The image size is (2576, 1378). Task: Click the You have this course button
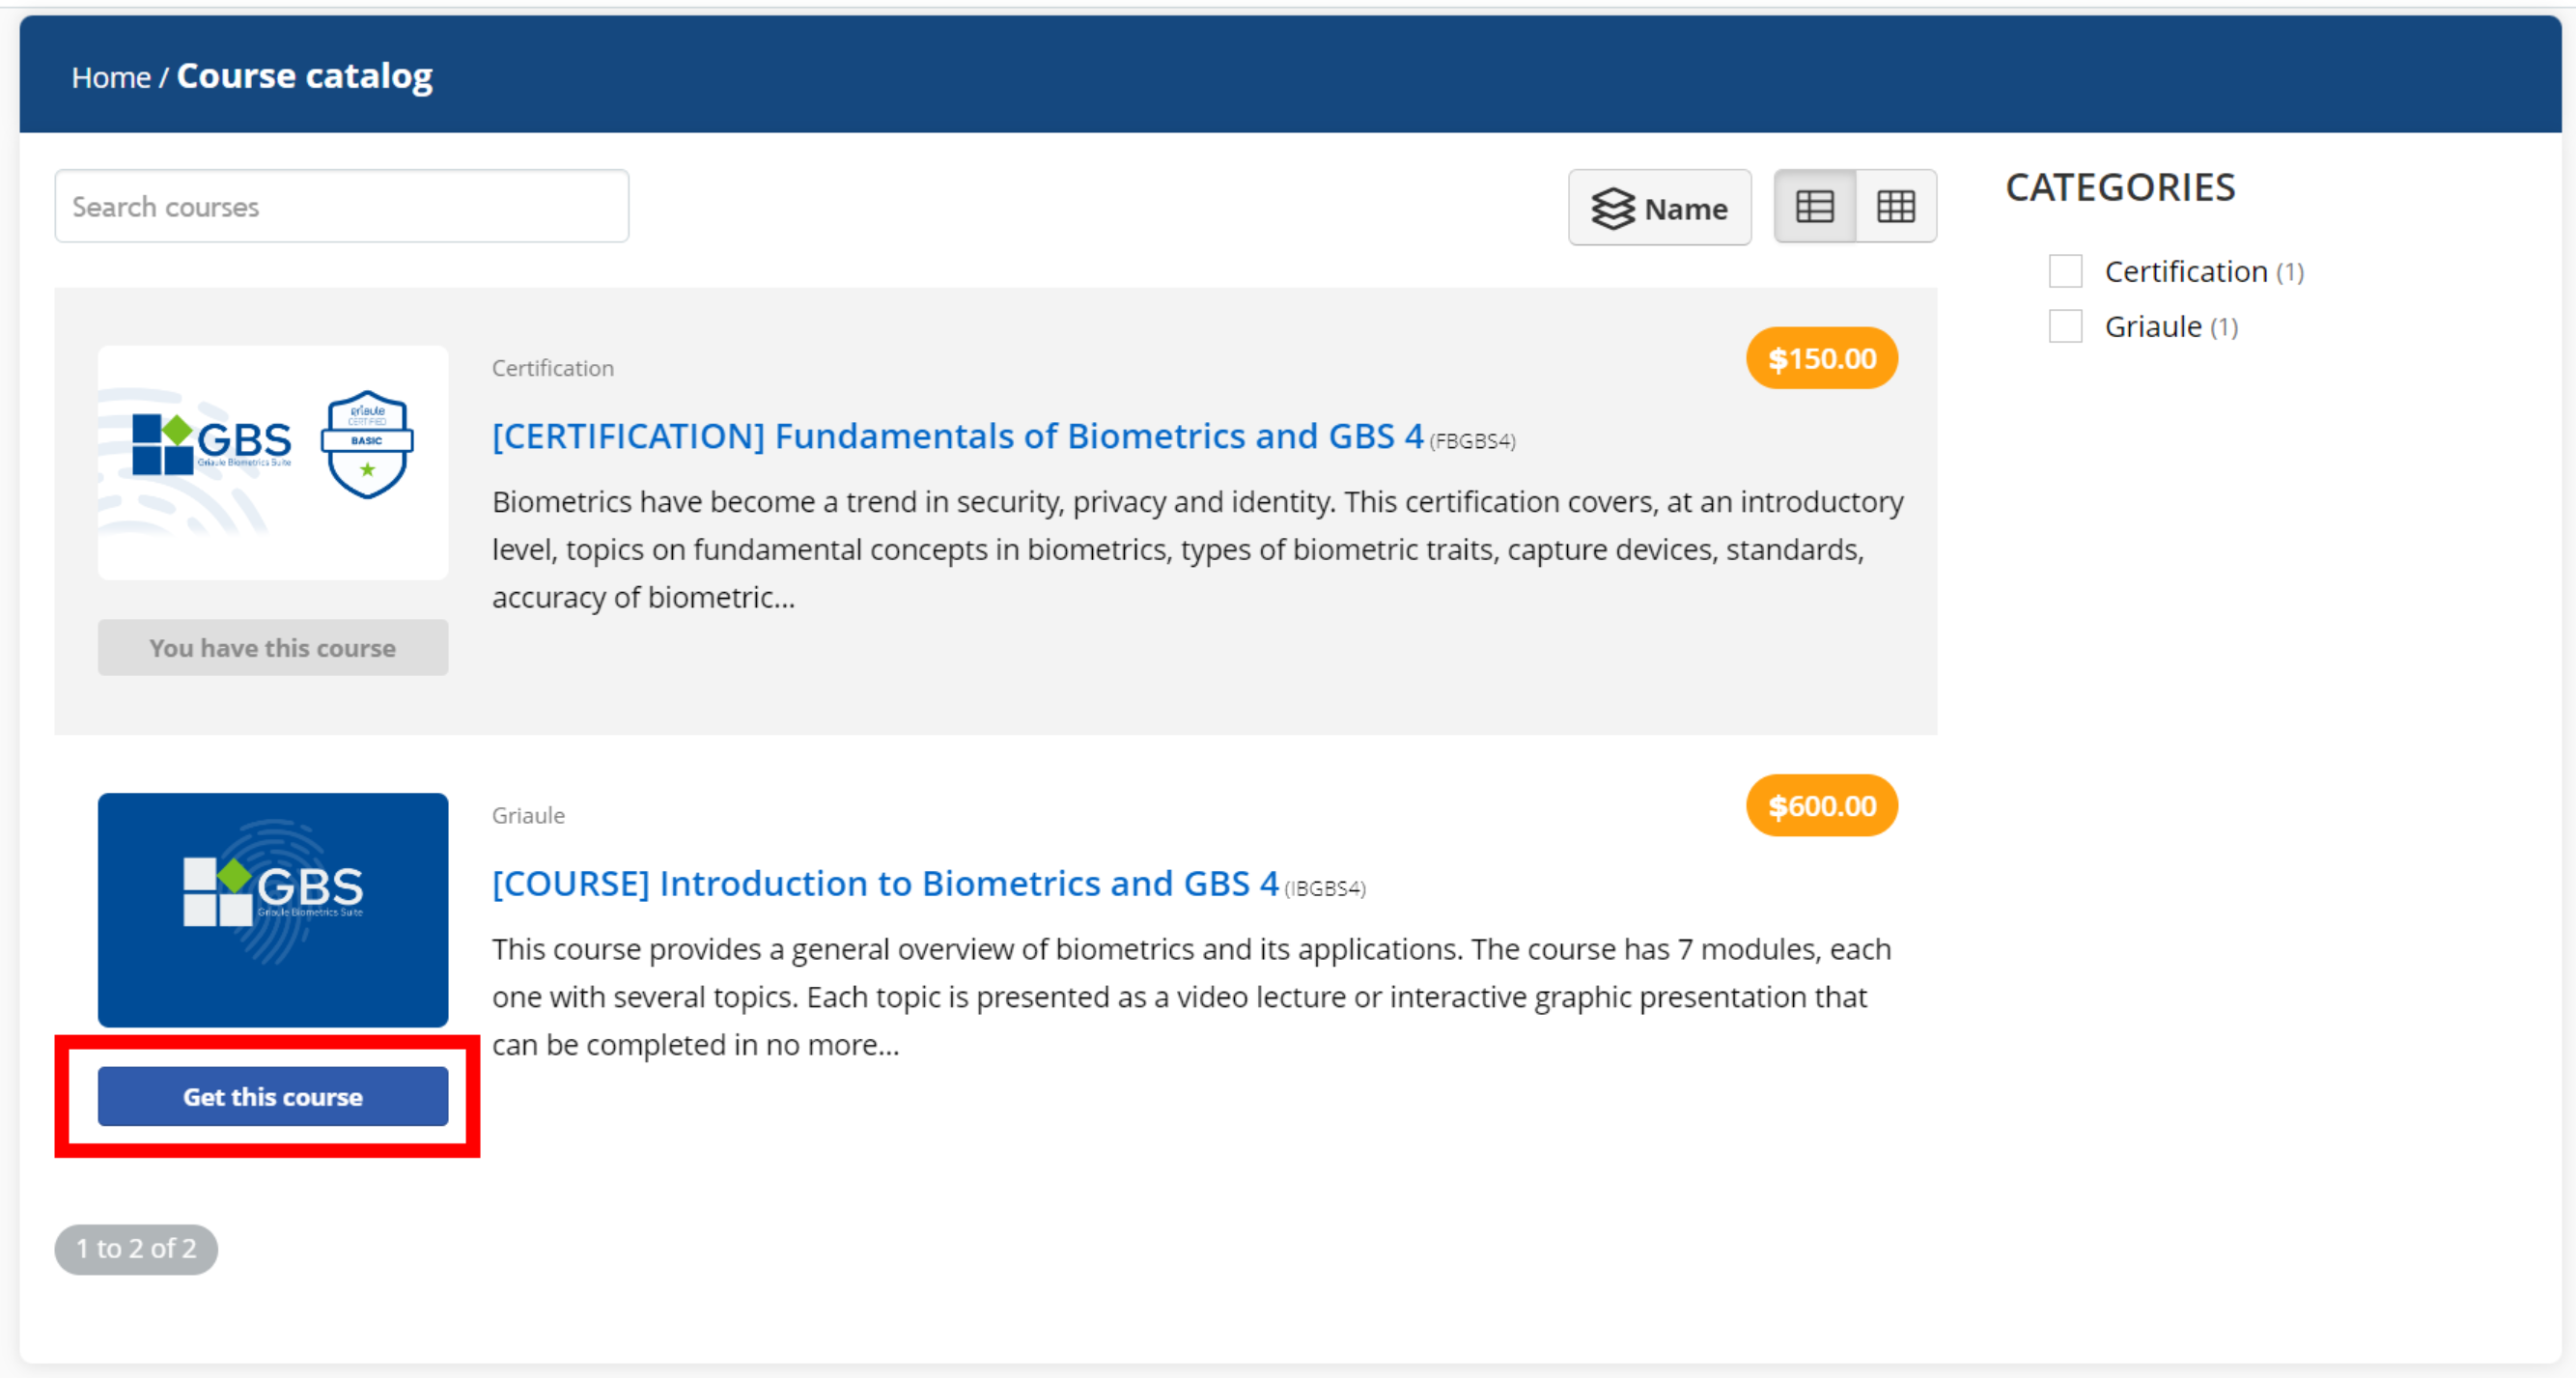click(x=273, y=648)
